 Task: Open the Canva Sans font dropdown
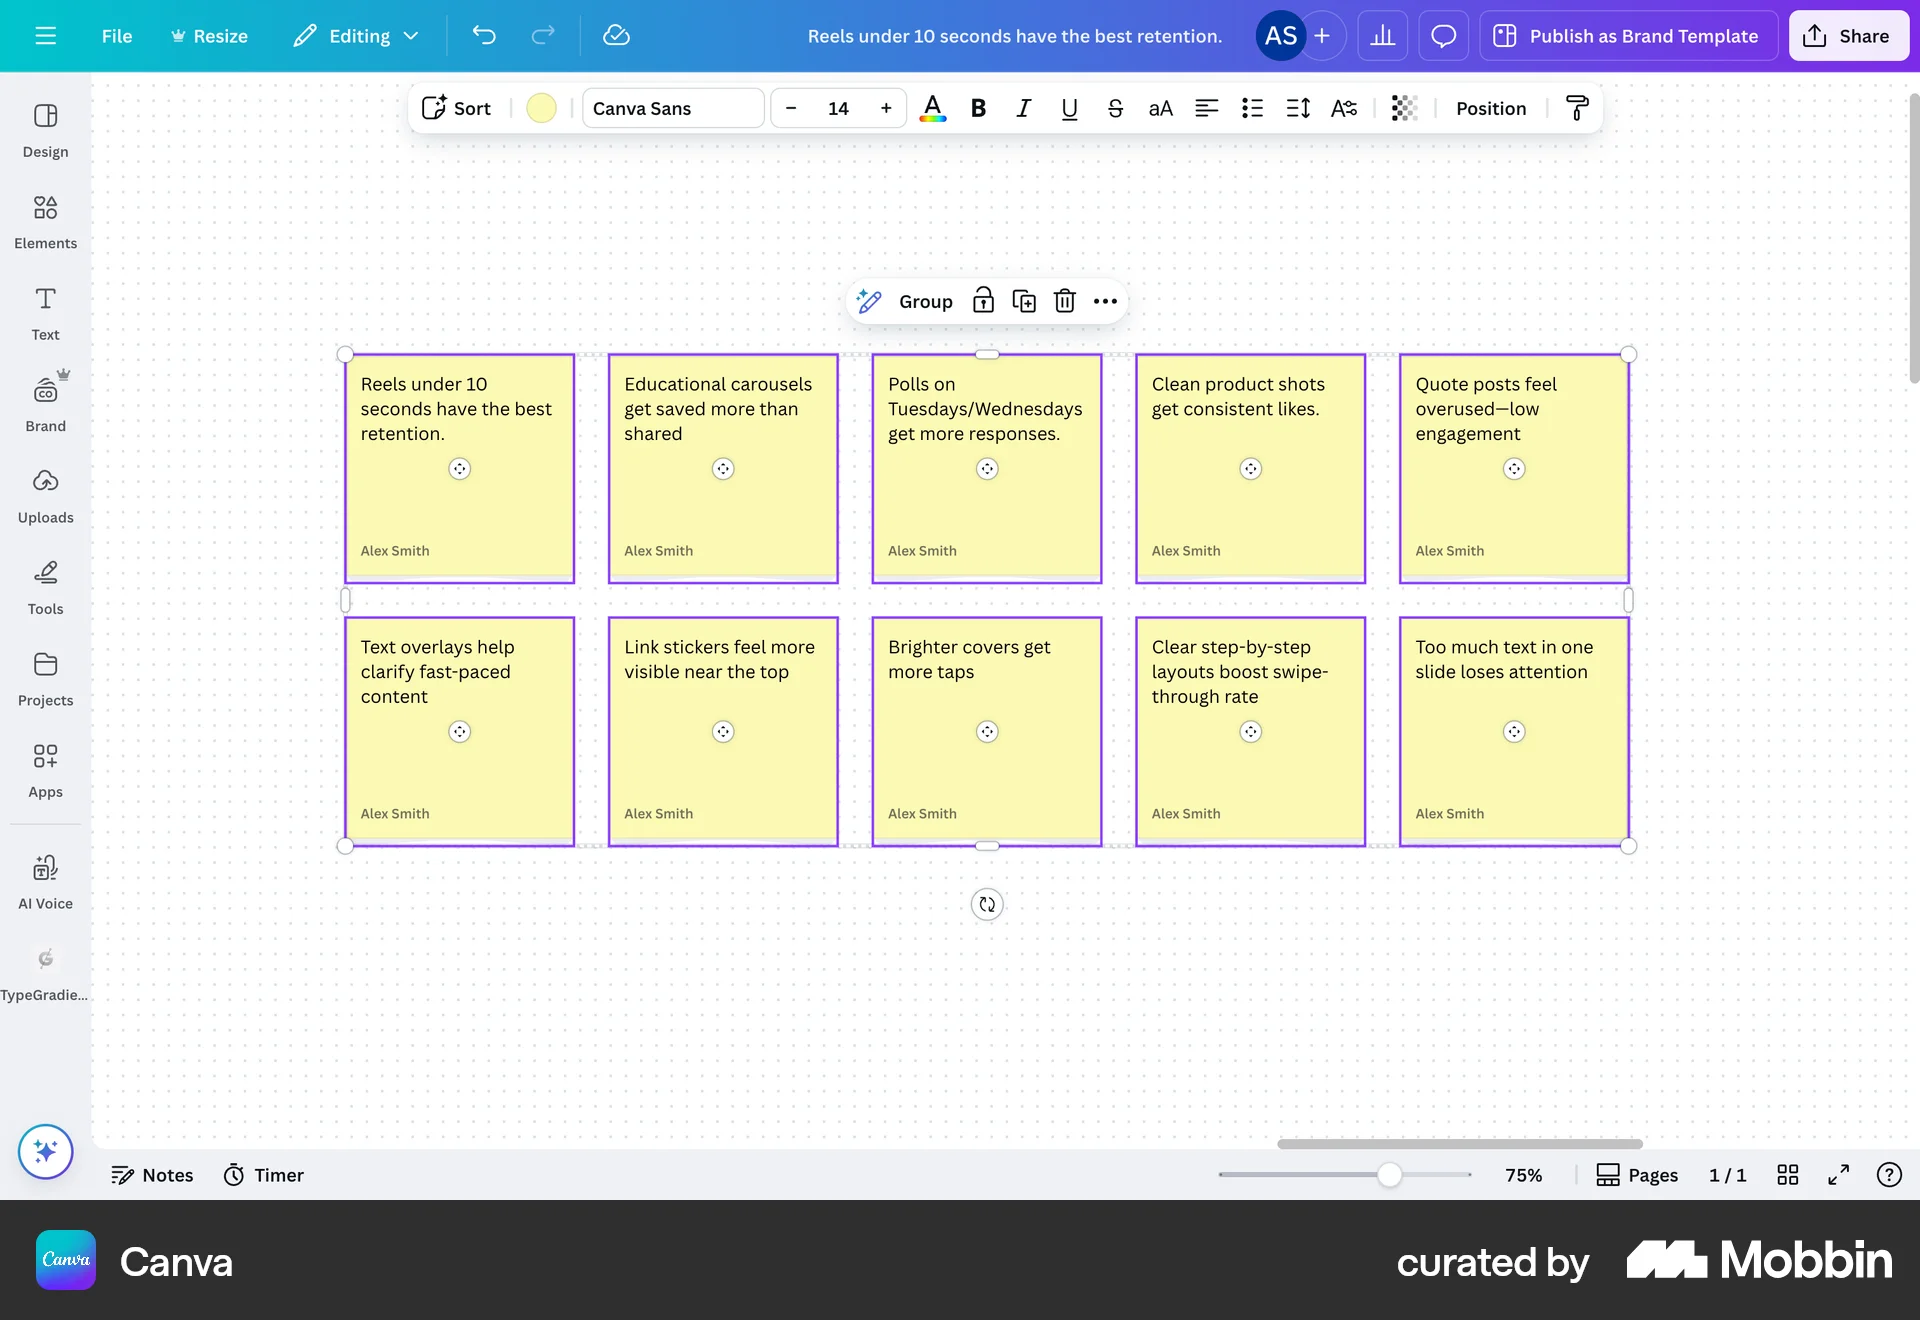pyautogui.click(x=672, y=108)
